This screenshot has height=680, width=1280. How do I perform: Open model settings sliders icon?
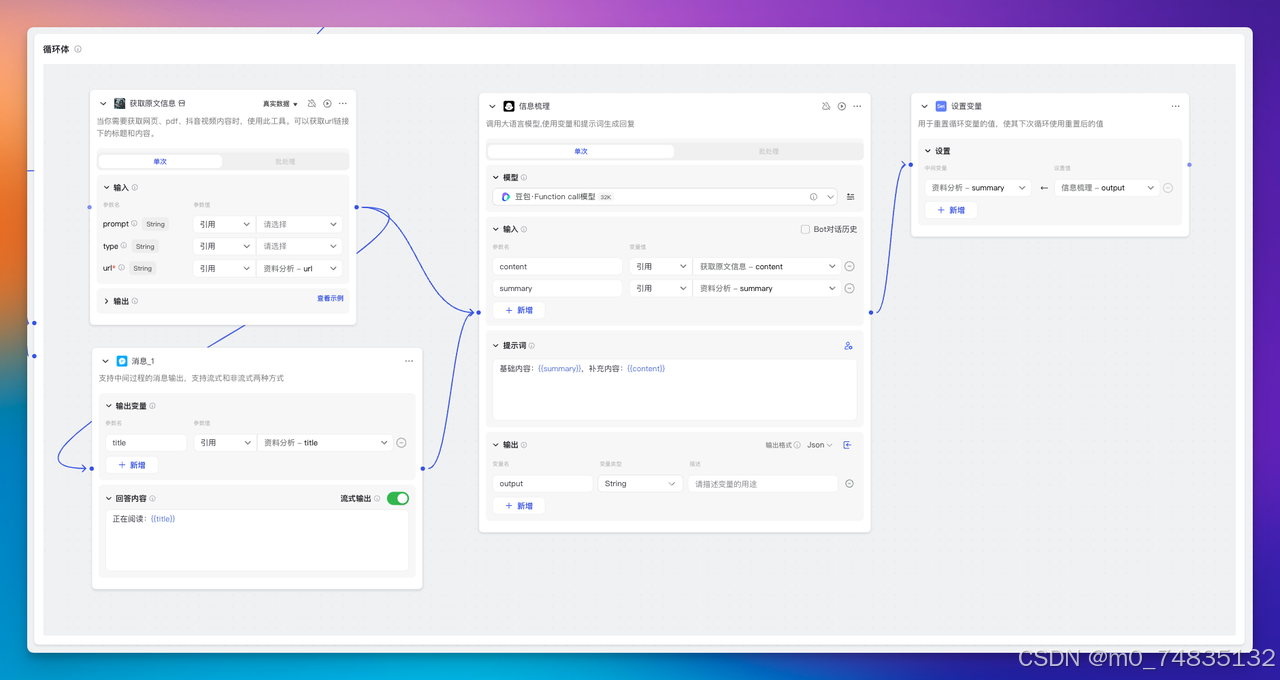pos(850,197)
